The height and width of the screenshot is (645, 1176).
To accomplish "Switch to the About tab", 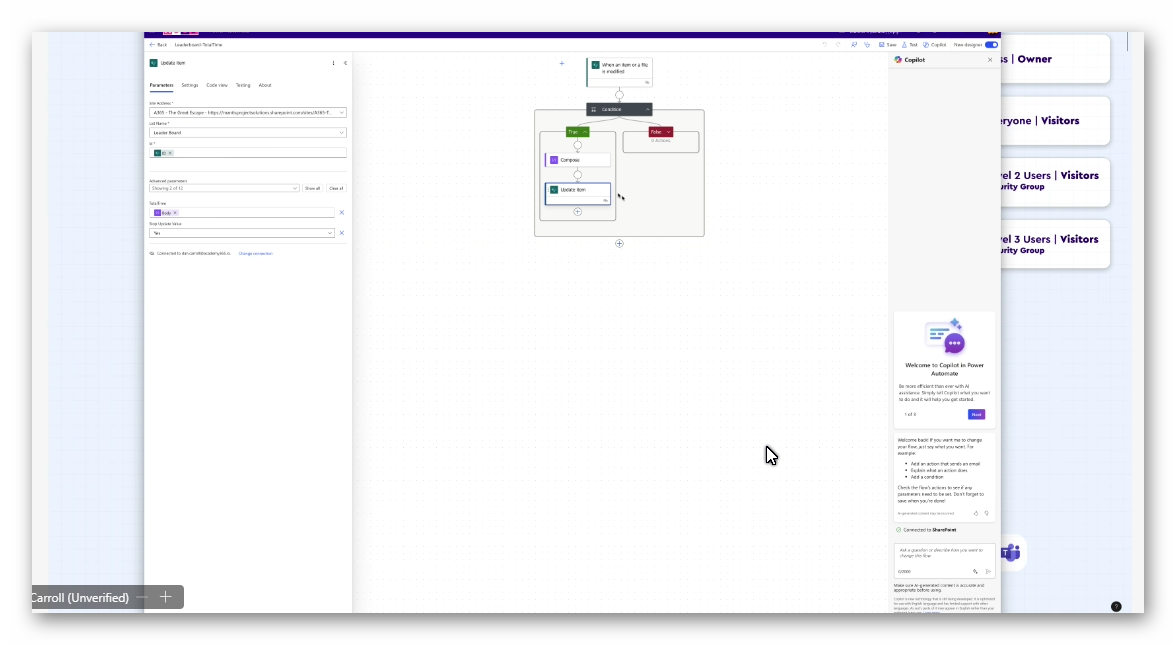I will tap(265, 86).
